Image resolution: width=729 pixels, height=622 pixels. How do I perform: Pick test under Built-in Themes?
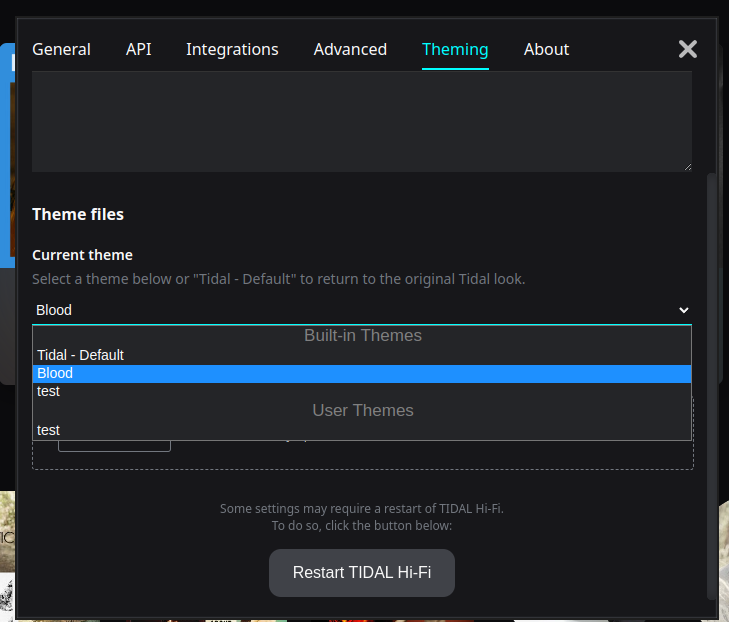point(48,391)
